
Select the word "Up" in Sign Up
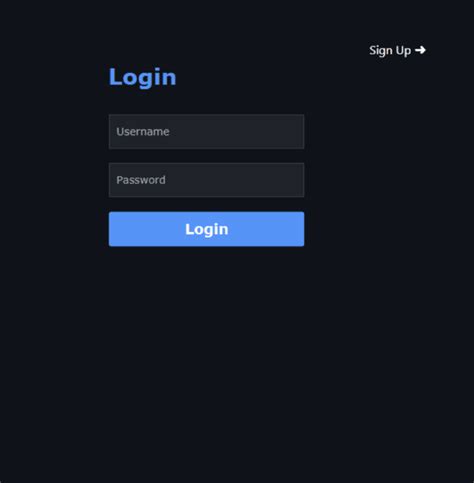point(403,51)
